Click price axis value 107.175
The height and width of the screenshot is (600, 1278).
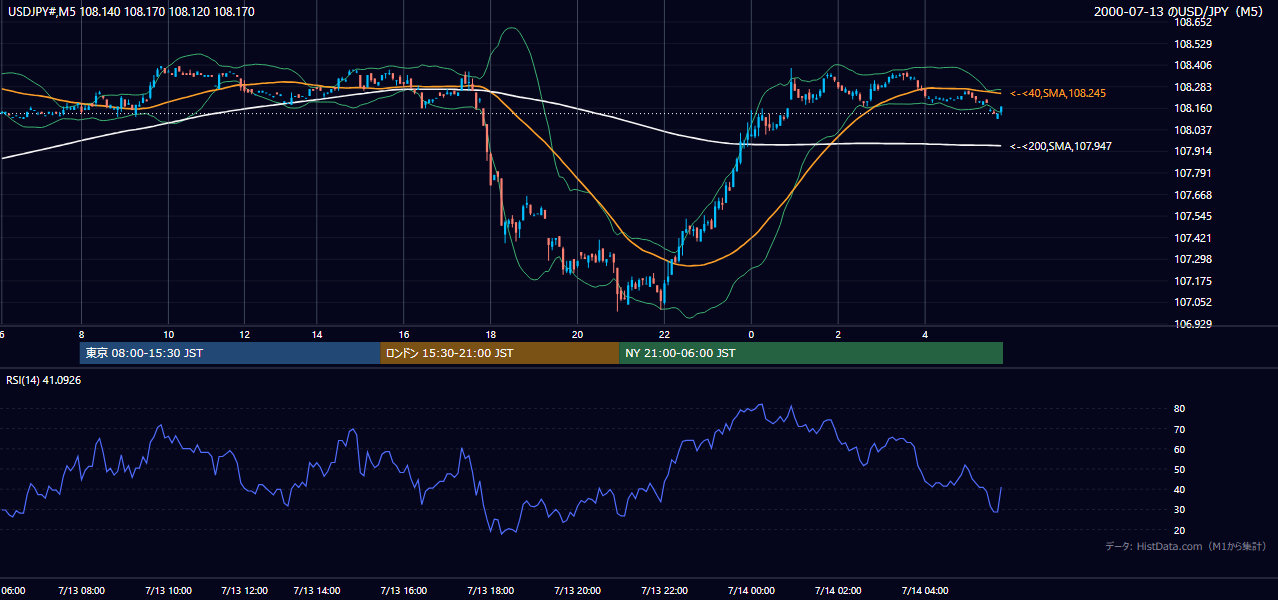[1192, 281]
